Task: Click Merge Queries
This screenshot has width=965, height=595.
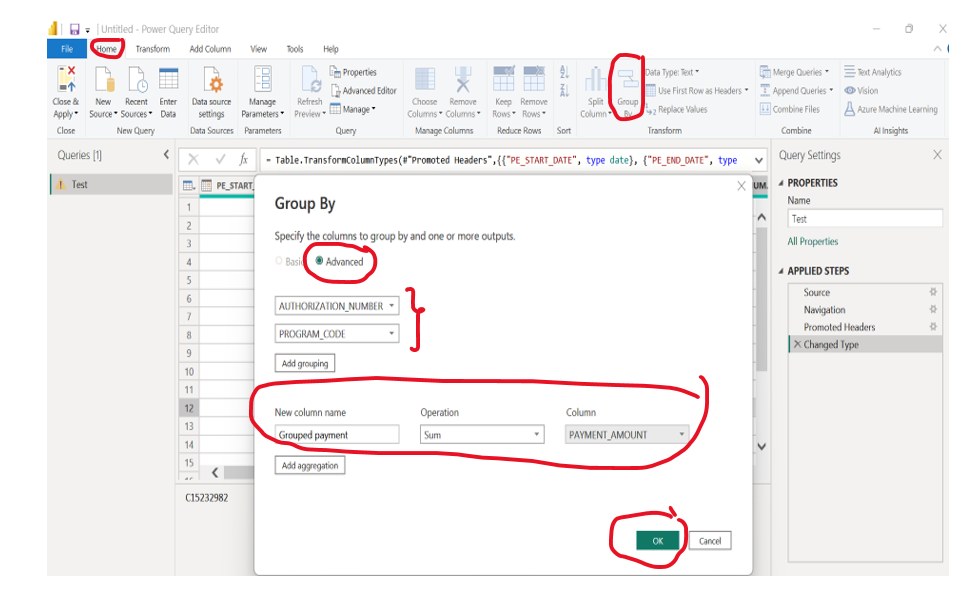Action: coord(794,72)
